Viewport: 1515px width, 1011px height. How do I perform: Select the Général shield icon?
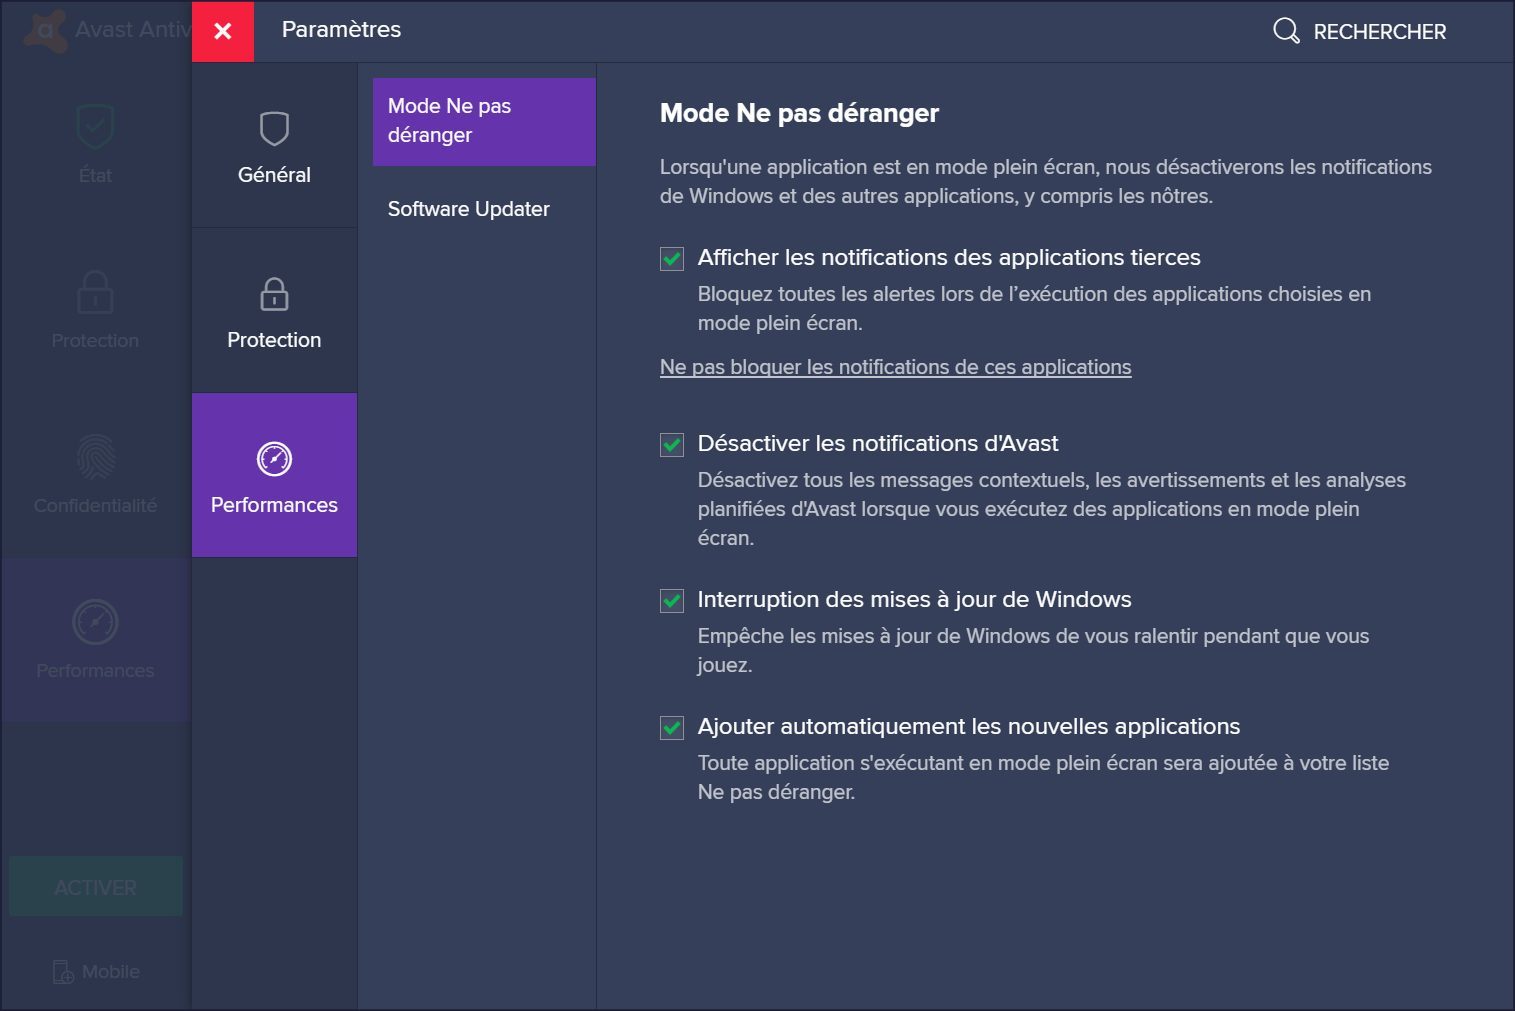pos(274,129)
